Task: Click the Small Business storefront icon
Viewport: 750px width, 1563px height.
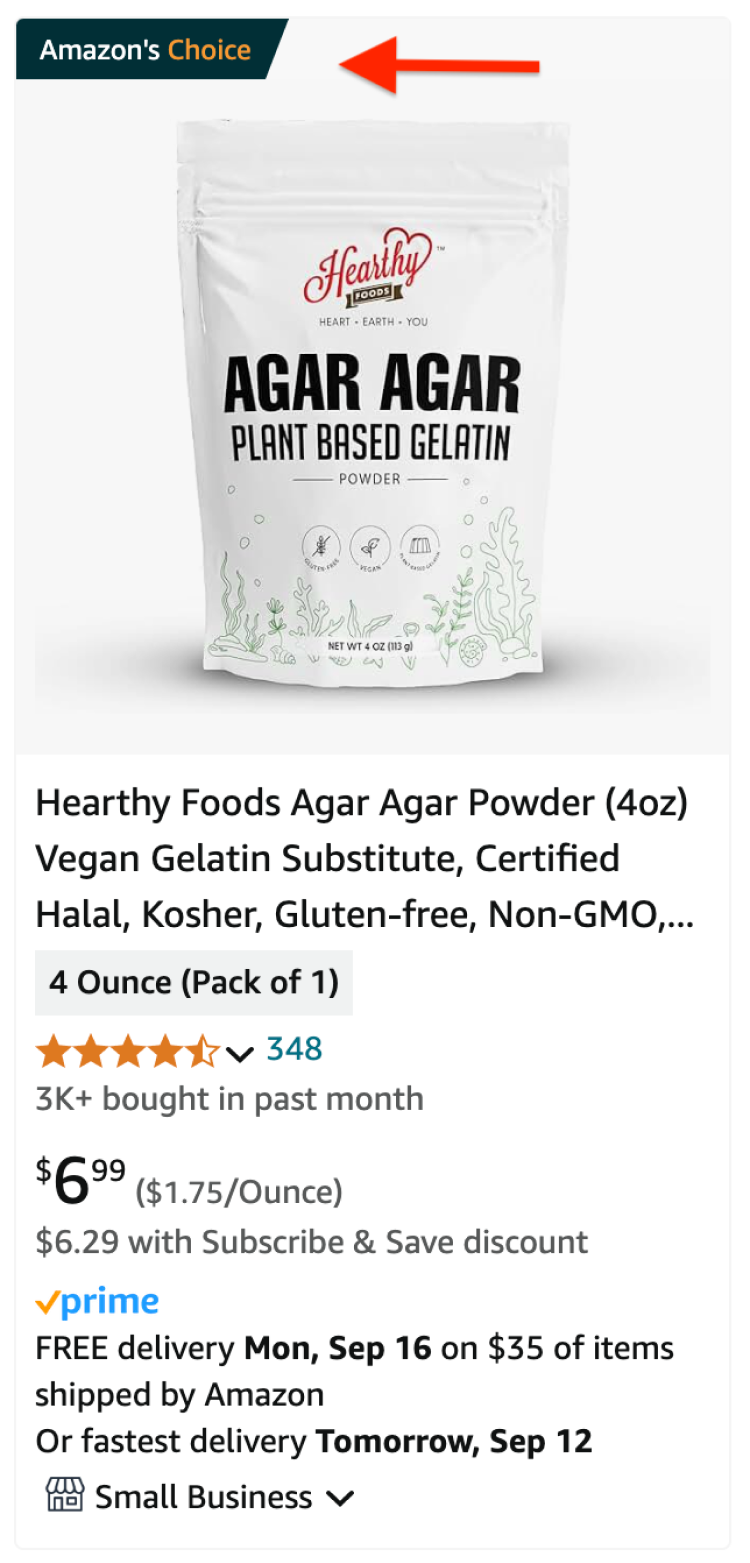Action: 64,1496
